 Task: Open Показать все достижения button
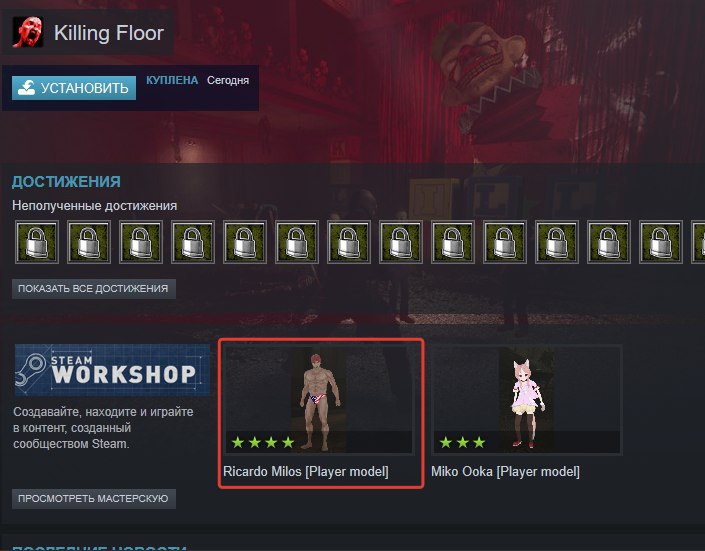[x=94, y=289]
